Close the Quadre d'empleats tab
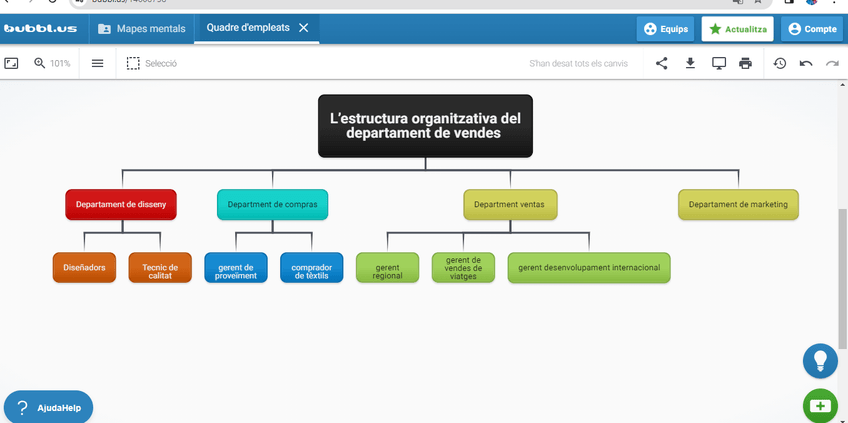Screen dimensions: 848x423 [304, 28]
